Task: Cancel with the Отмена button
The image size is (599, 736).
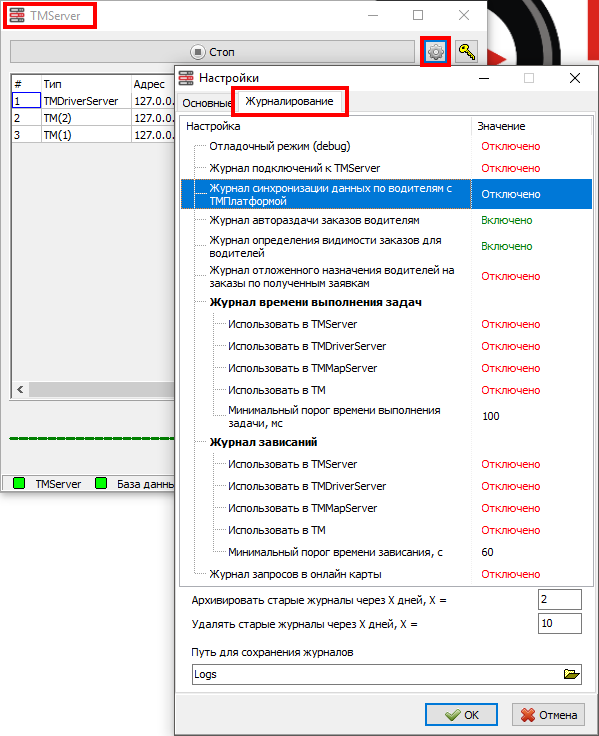Action: click(x=548, y=714)
